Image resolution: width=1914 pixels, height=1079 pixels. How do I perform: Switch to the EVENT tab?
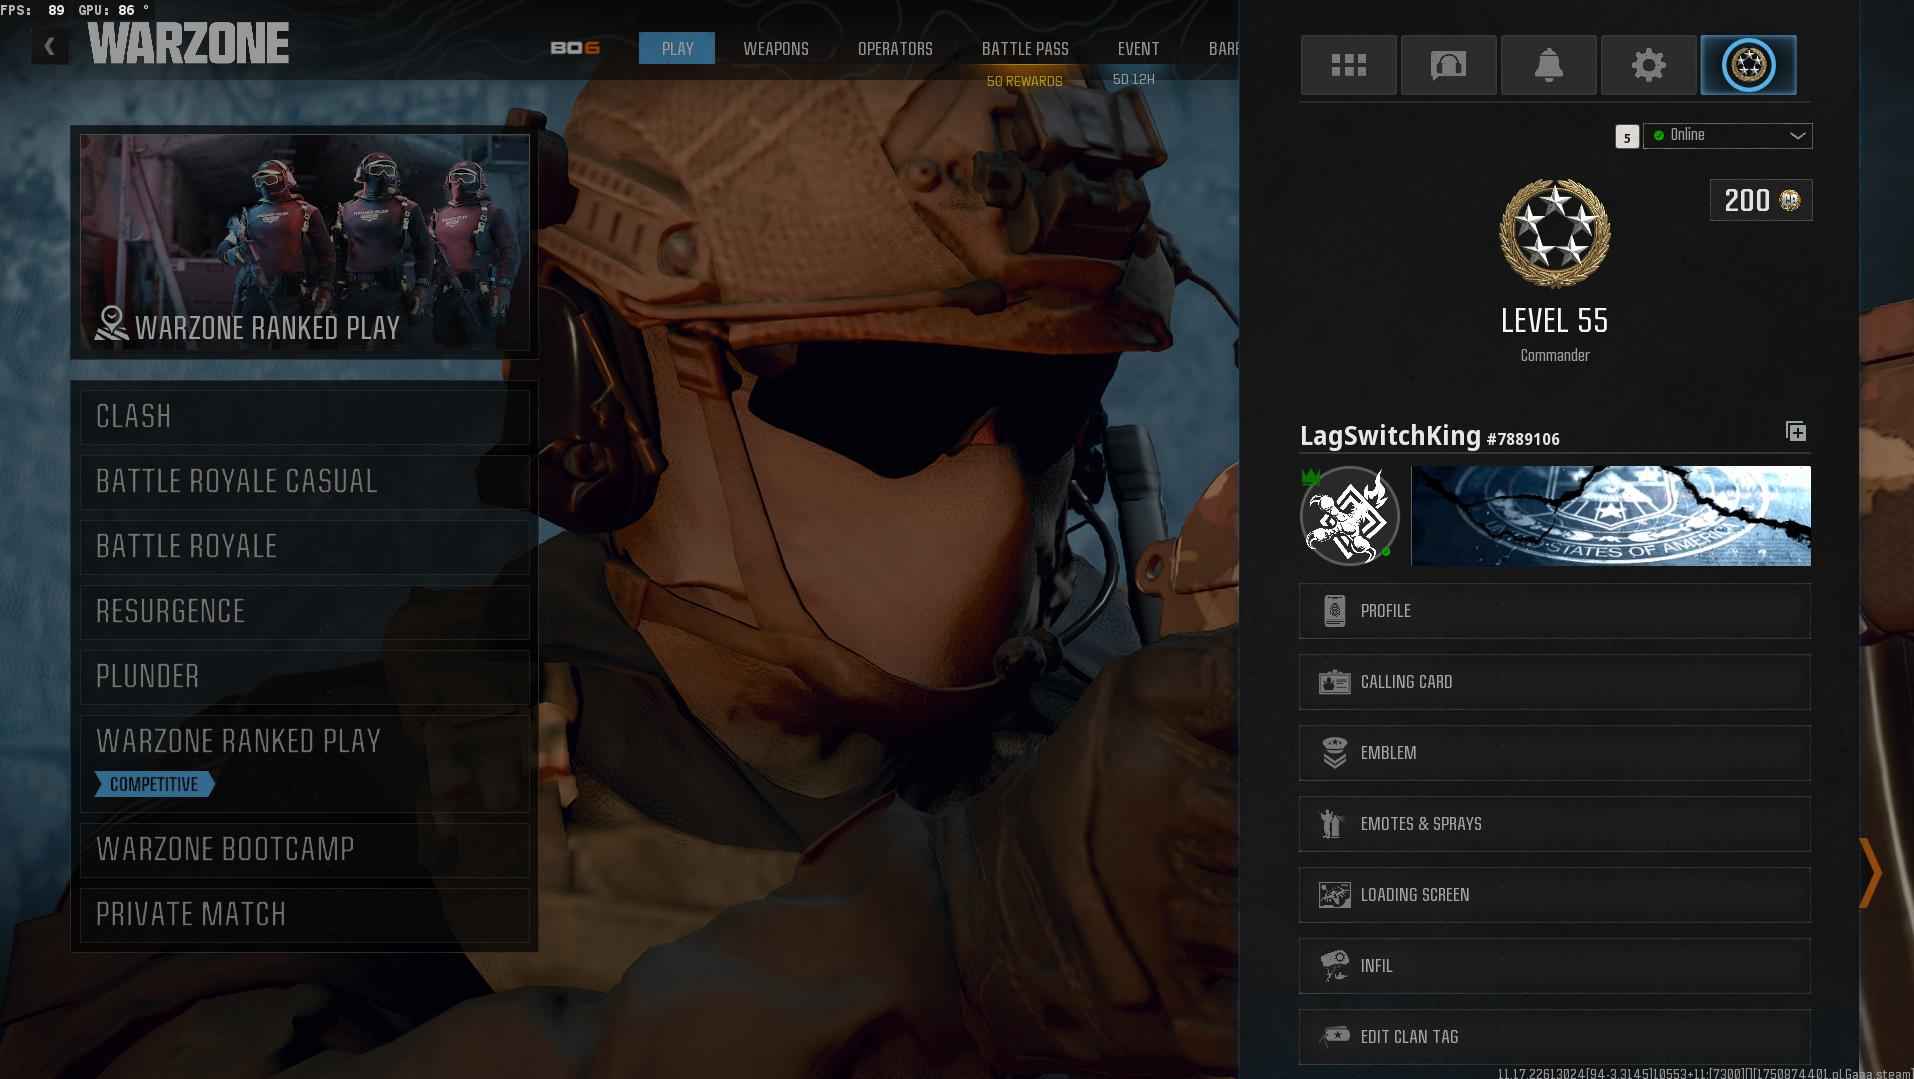click(1138, 48)
